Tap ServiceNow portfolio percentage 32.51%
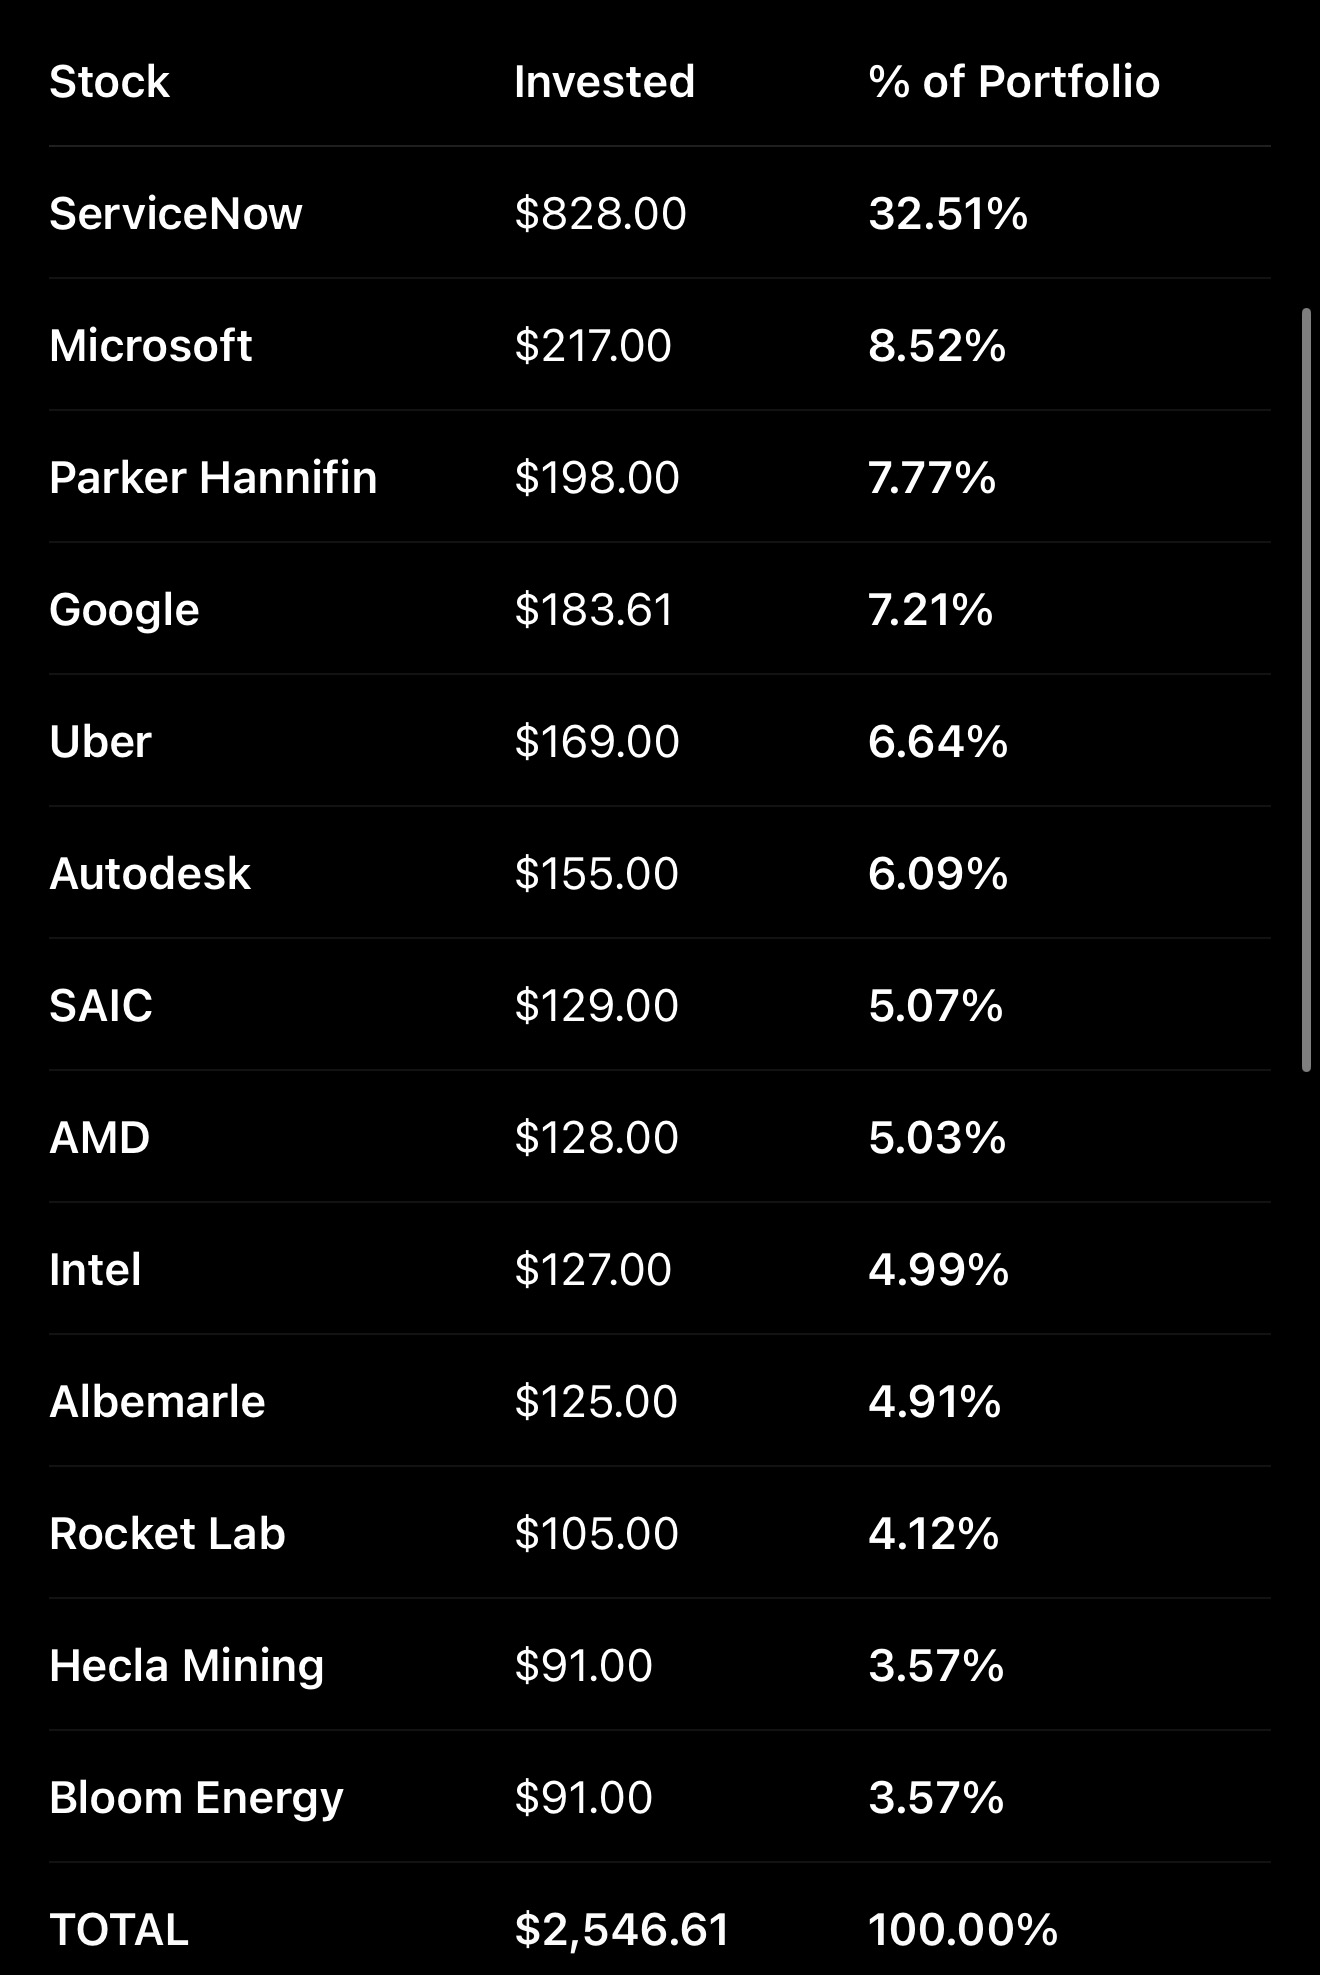1320x1975 pixels. 948,214
